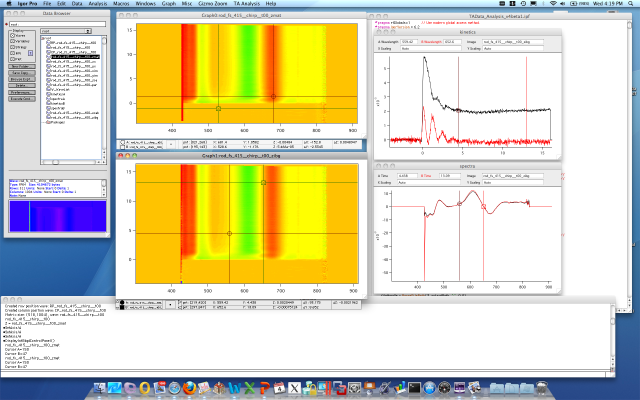Click the volume icon in the menu bar

(563, 3)
